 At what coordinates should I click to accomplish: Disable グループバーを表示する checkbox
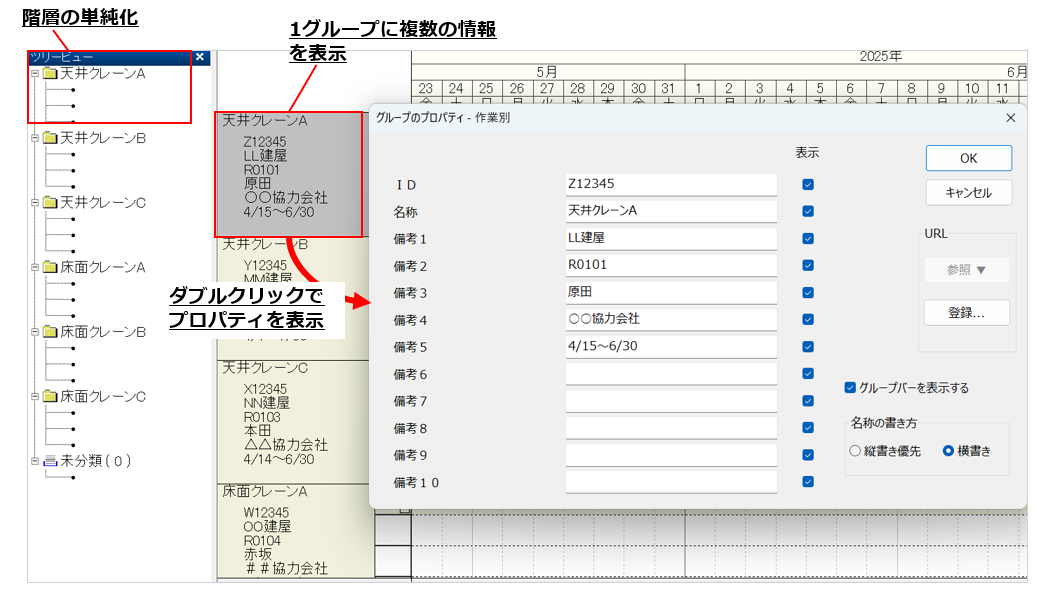850,387
